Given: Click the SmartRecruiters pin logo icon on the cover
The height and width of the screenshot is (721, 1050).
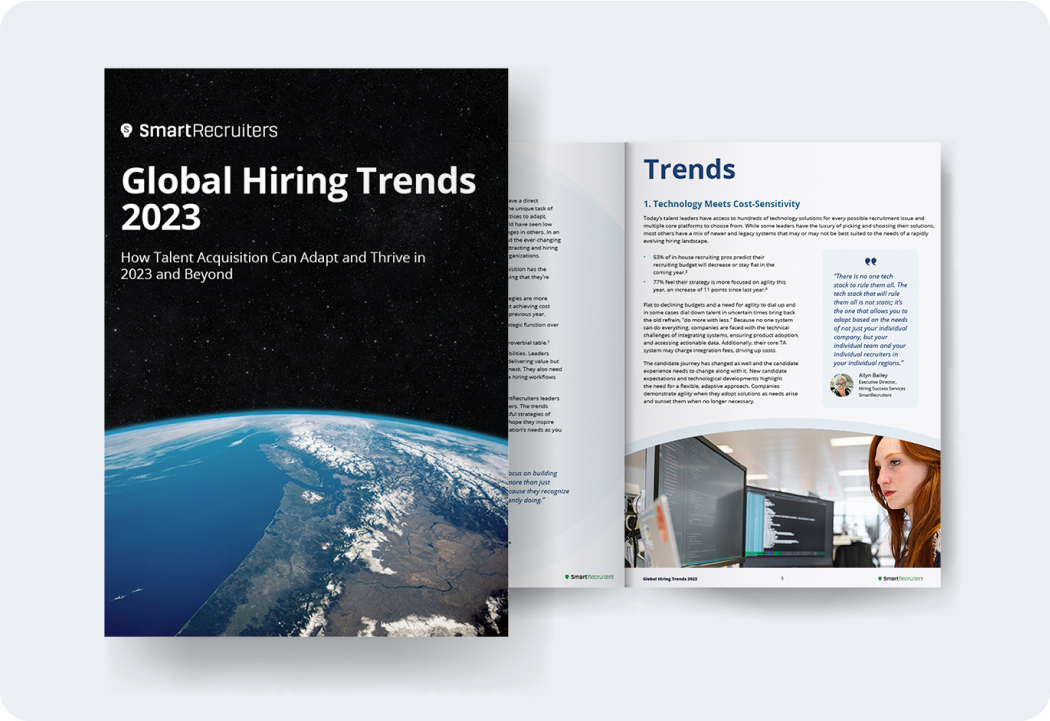Looking at the screenshot, I should (x=127, y=130).
